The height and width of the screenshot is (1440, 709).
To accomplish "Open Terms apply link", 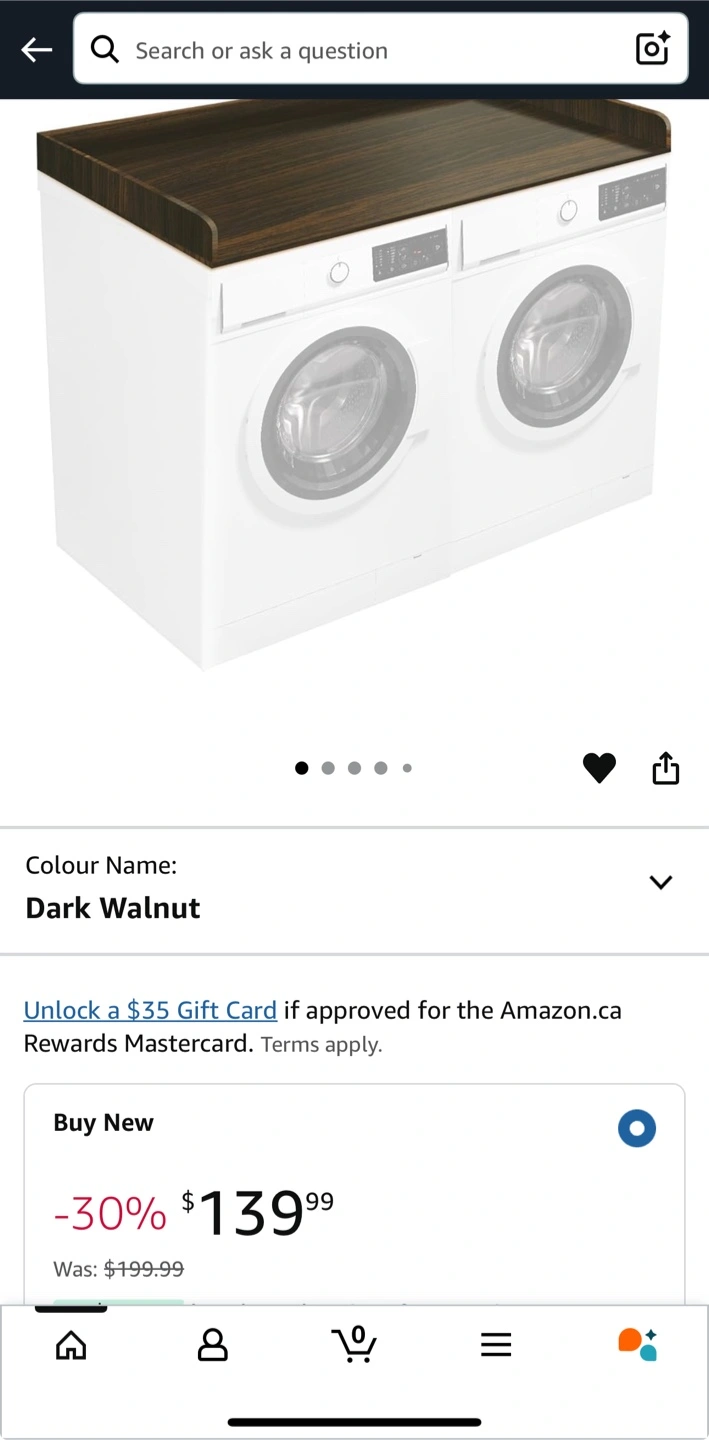I will 322,1045.
